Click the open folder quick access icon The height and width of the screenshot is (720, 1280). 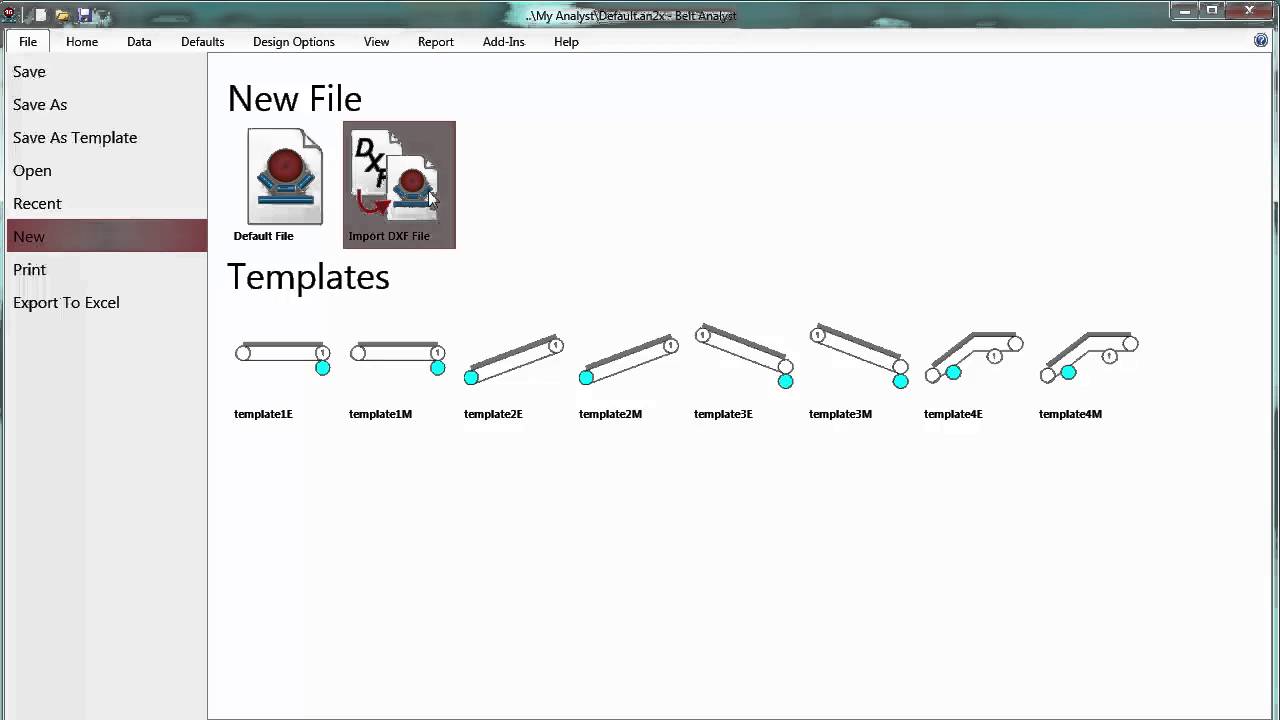tap(62, 15)
